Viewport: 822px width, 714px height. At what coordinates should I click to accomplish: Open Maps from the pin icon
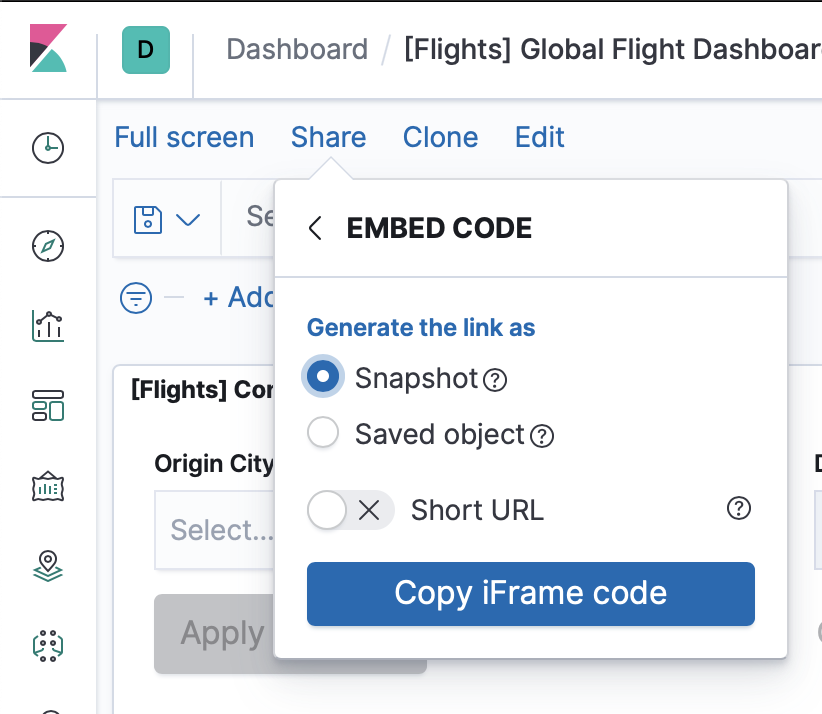(48, 566)
